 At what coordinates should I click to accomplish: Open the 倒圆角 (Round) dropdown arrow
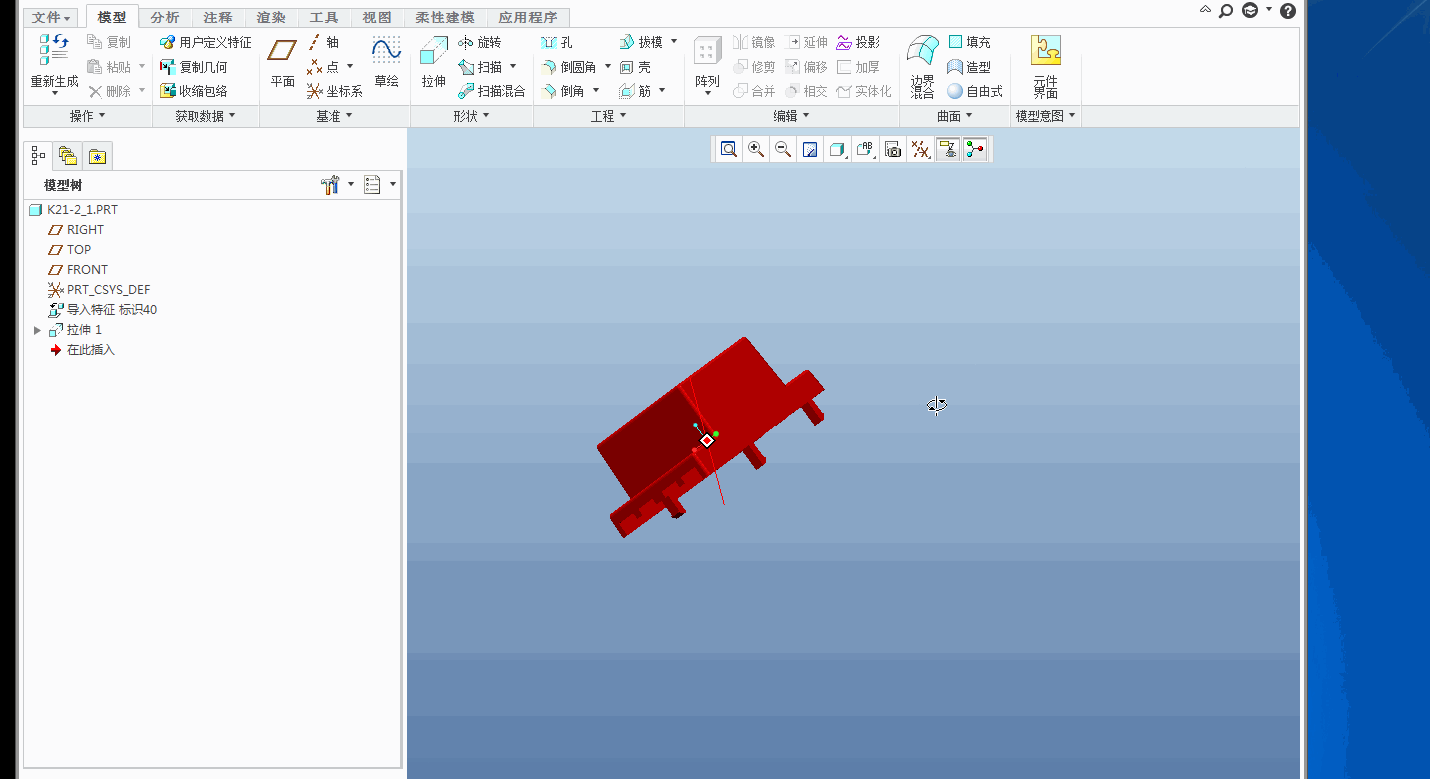tap(608, 67)
